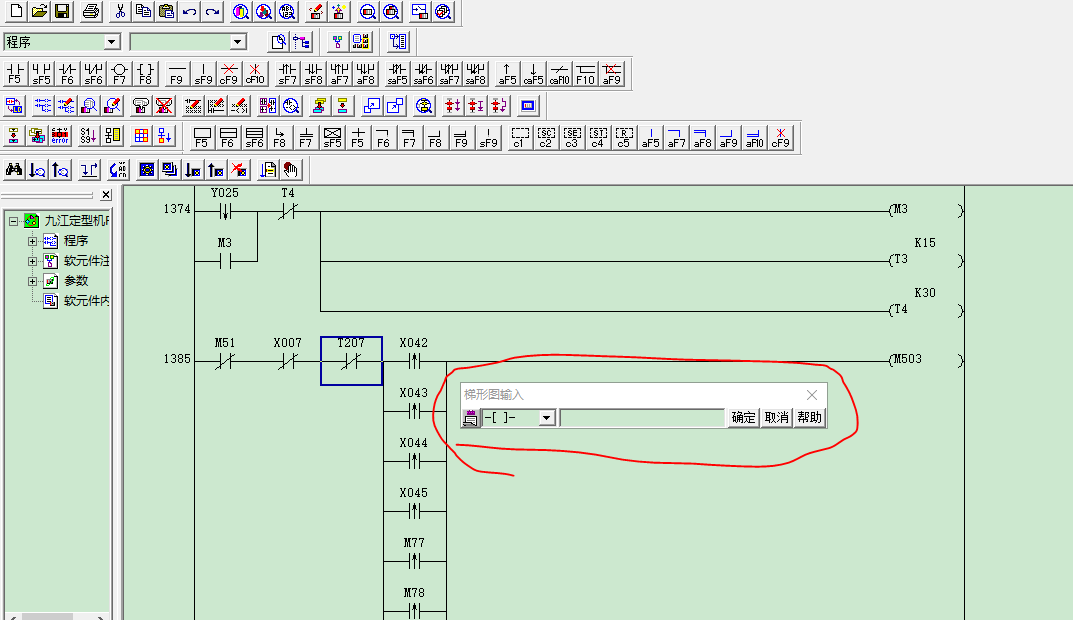Image resolution: width=1073 pixels, height=620 pixels.
Task: Open the instruction type dropdown in ladder input dialog
Action: pos(546,417)
